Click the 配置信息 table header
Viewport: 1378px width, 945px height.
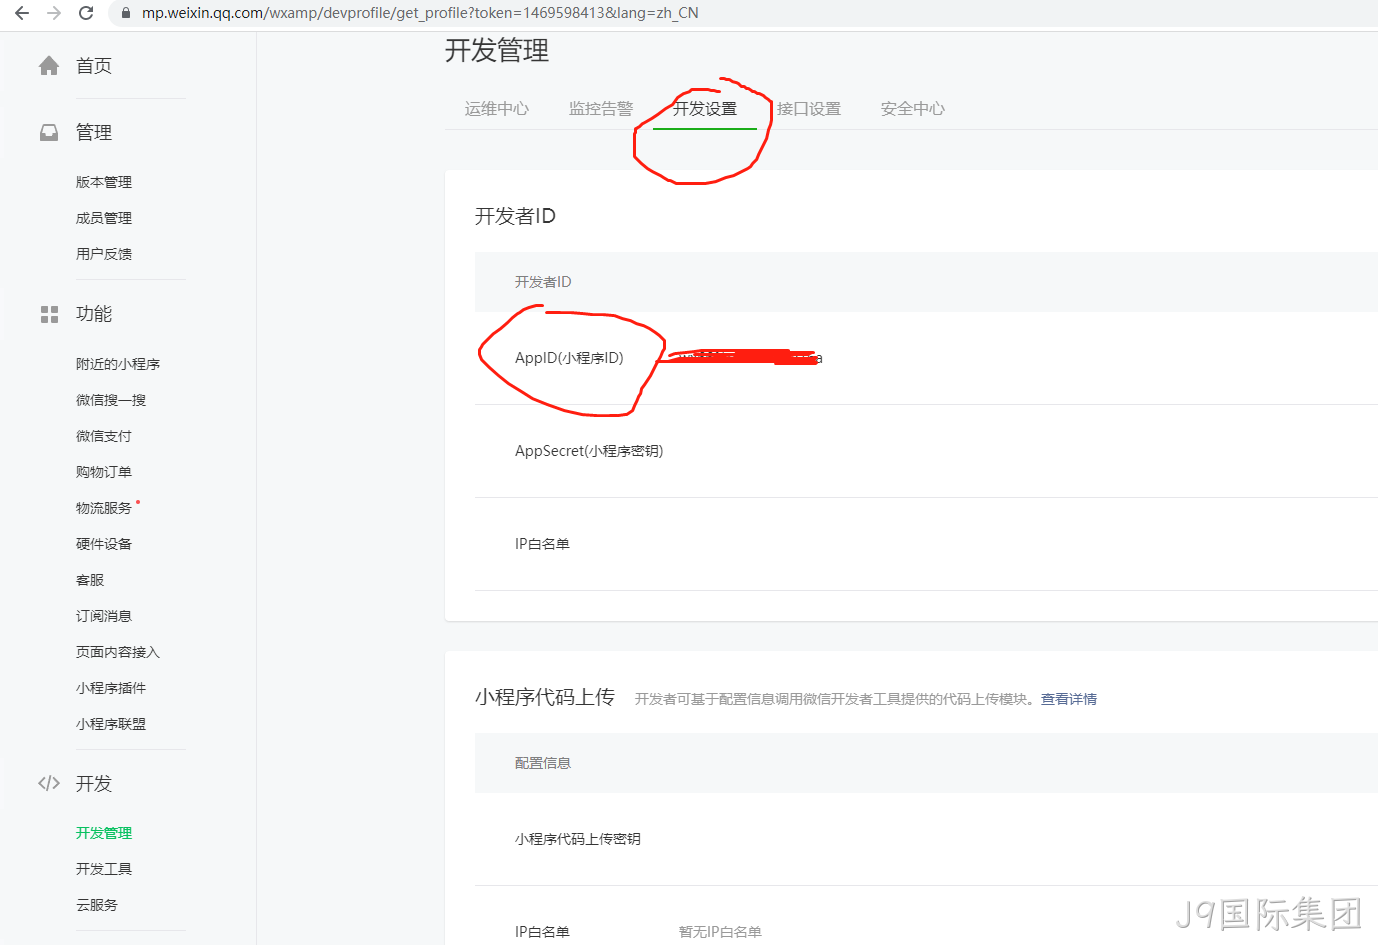coord(543,763)
